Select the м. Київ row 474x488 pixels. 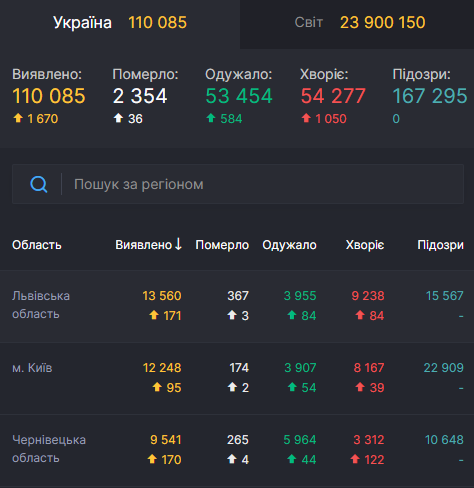(x=237, y=378)
